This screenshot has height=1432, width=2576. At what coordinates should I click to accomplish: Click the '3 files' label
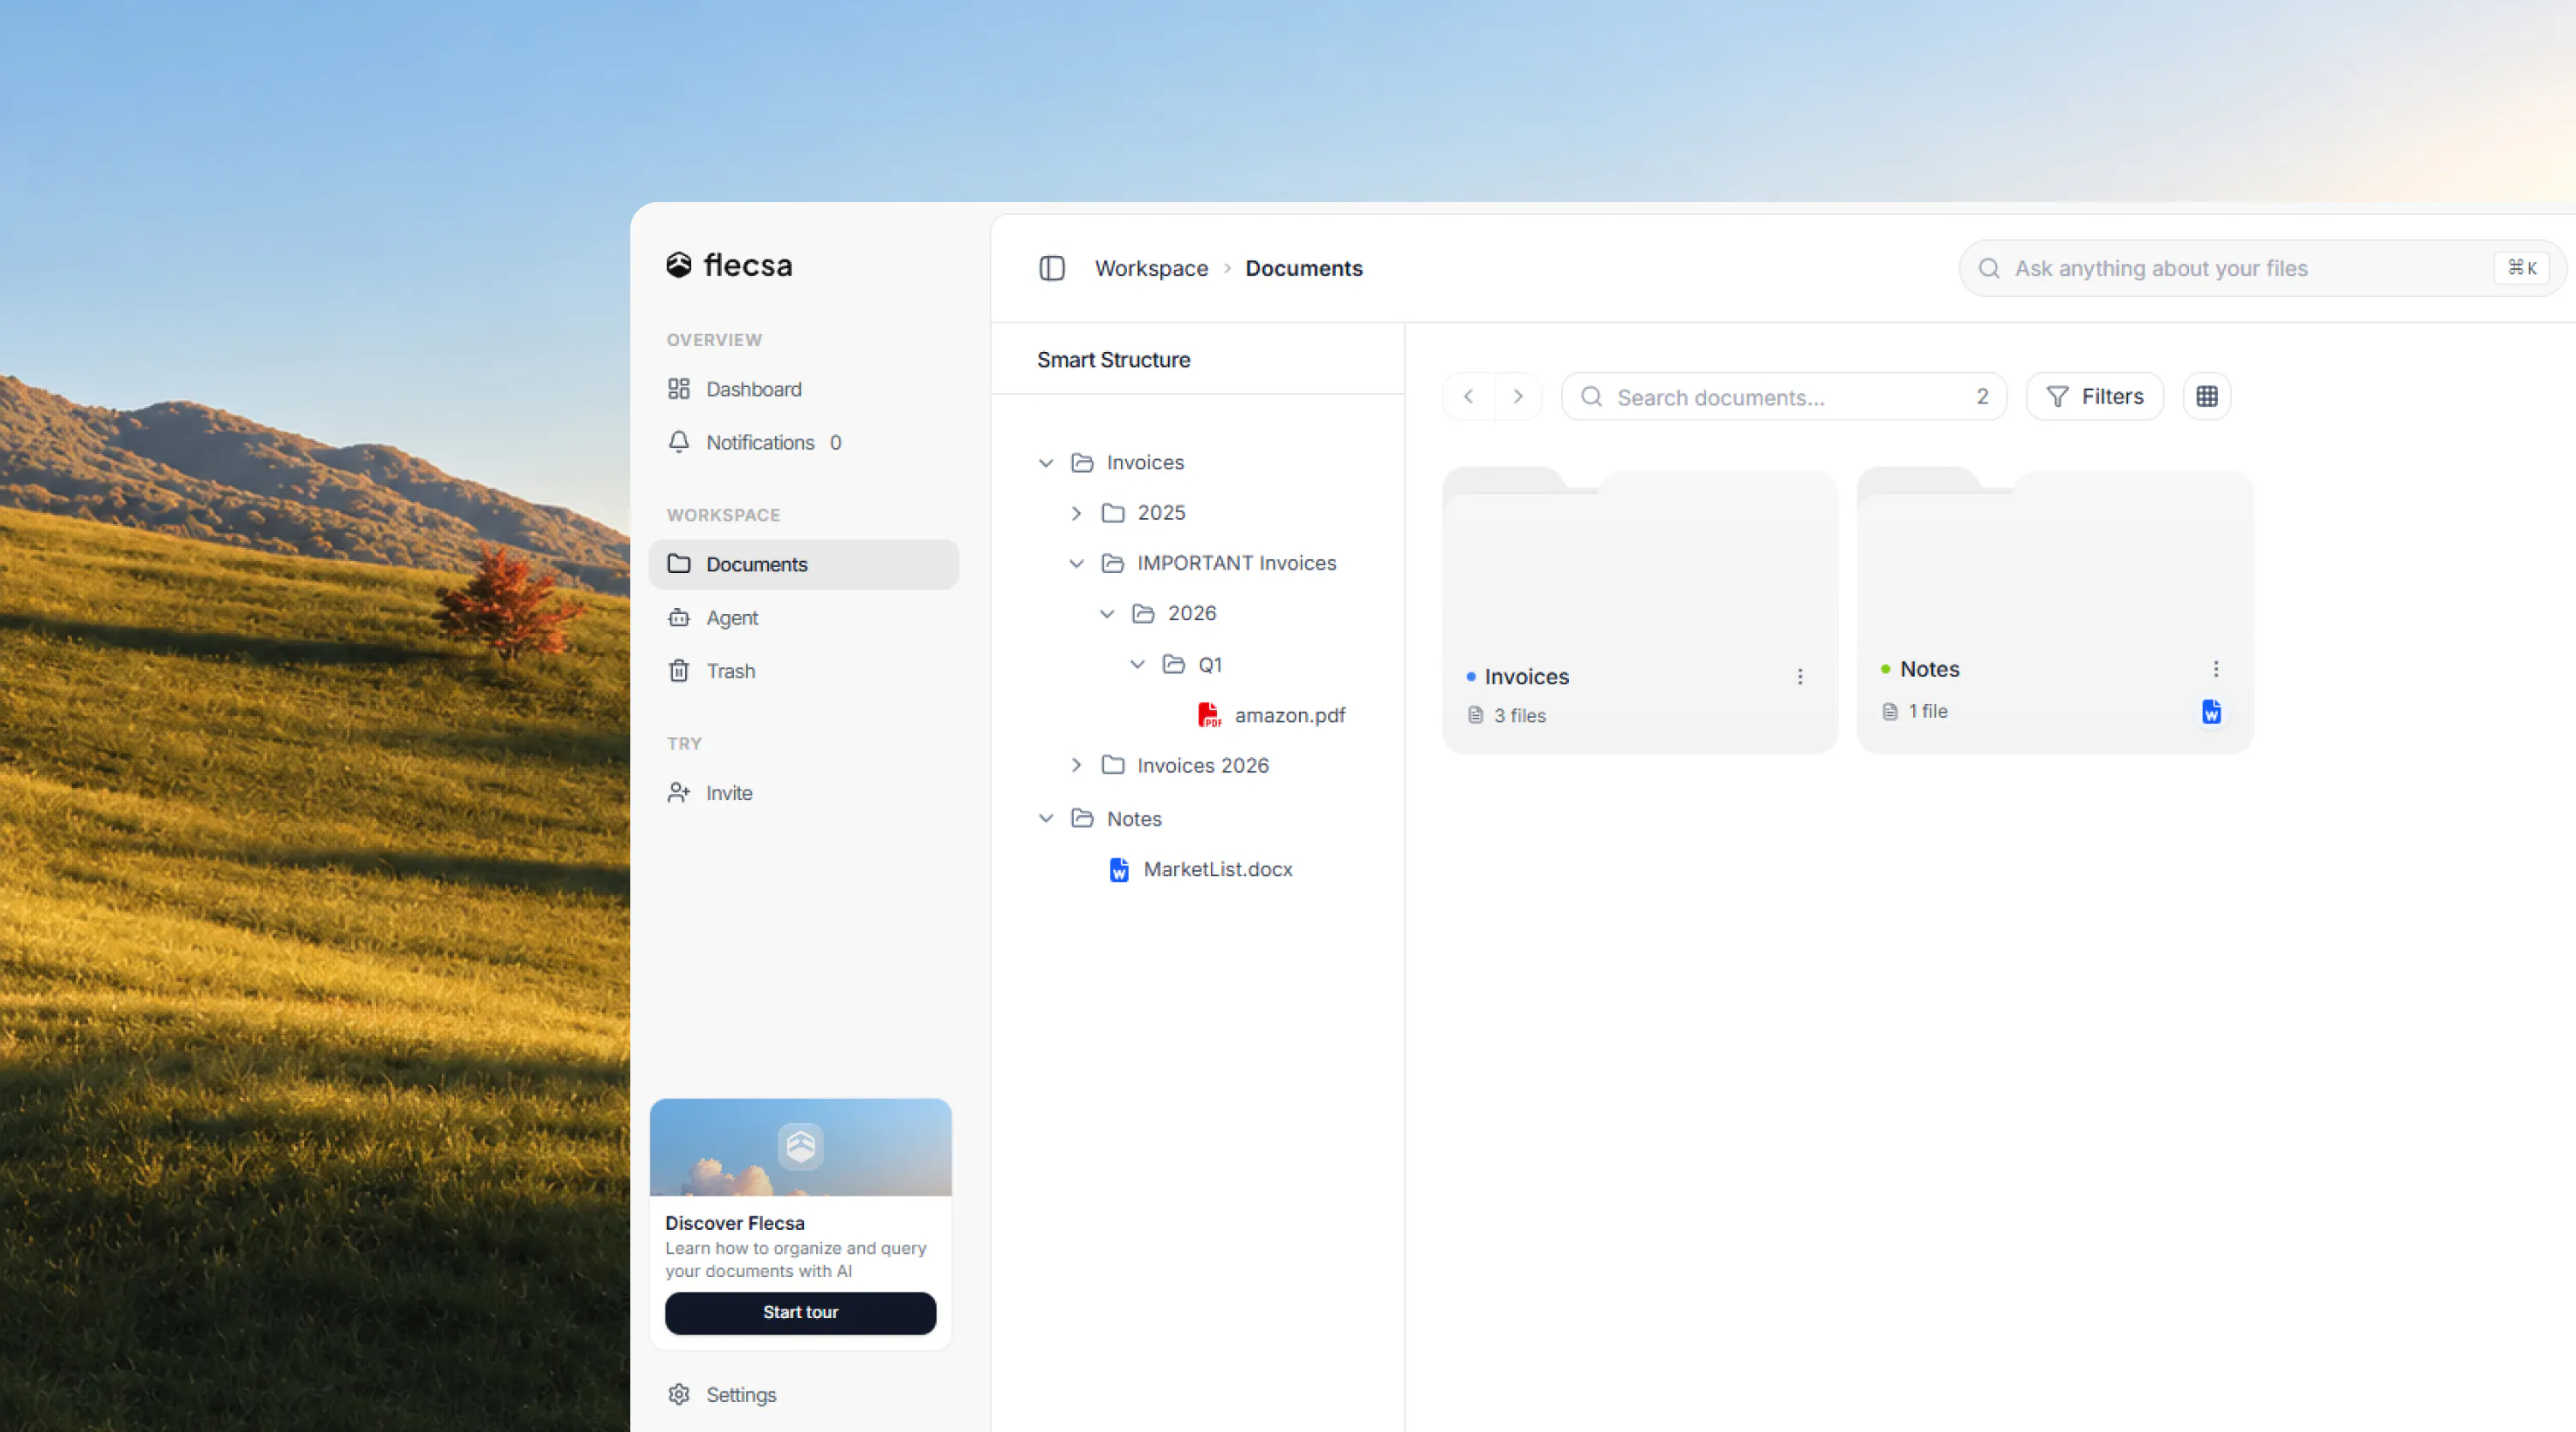point(1519,715)
